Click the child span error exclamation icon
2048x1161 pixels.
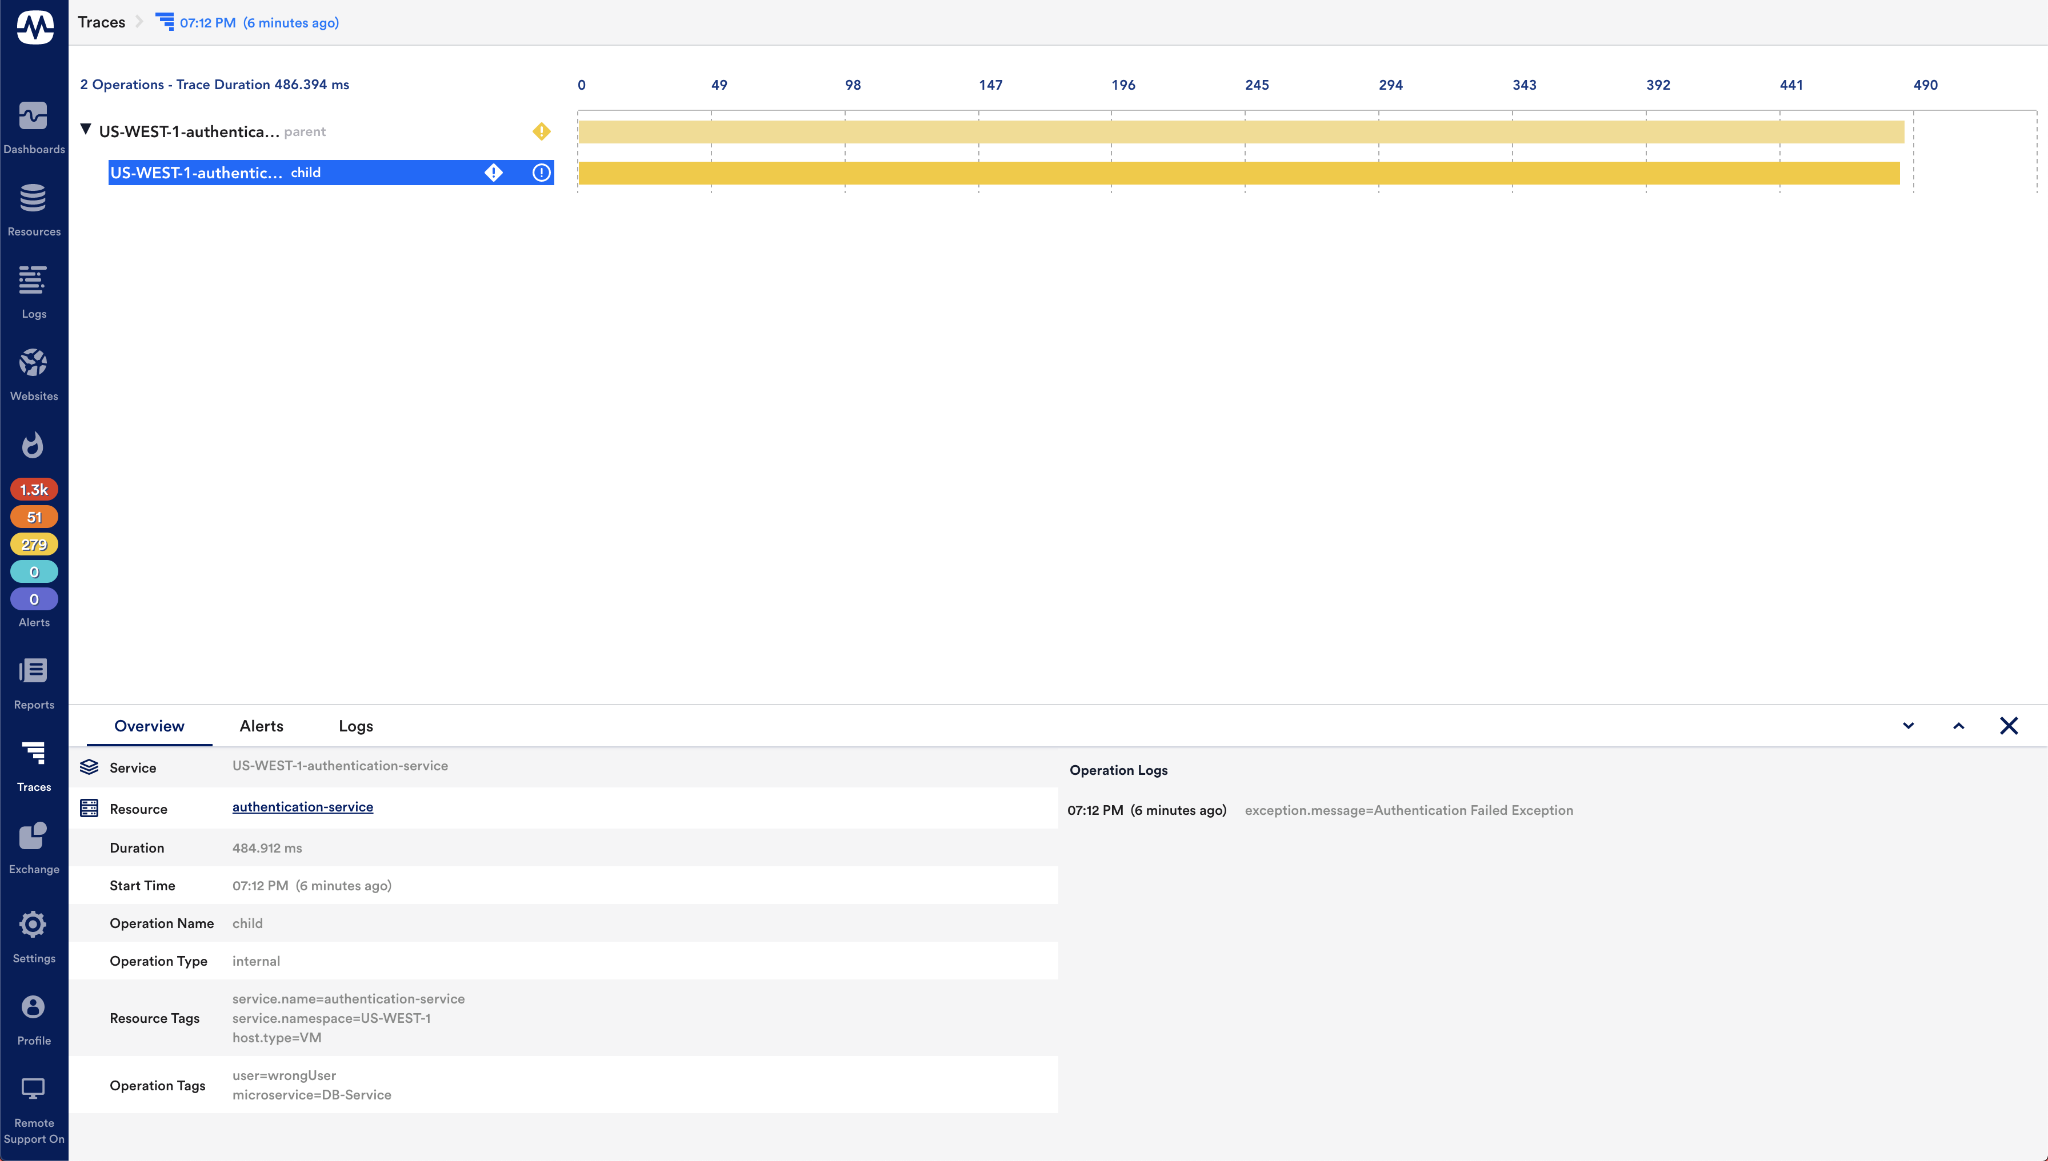point(541,173)
